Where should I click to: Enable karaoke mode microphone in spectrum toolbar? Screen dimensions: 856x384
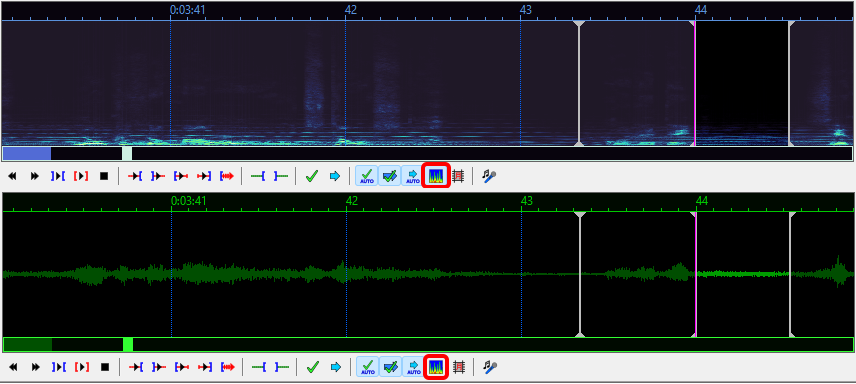(489, 176)
